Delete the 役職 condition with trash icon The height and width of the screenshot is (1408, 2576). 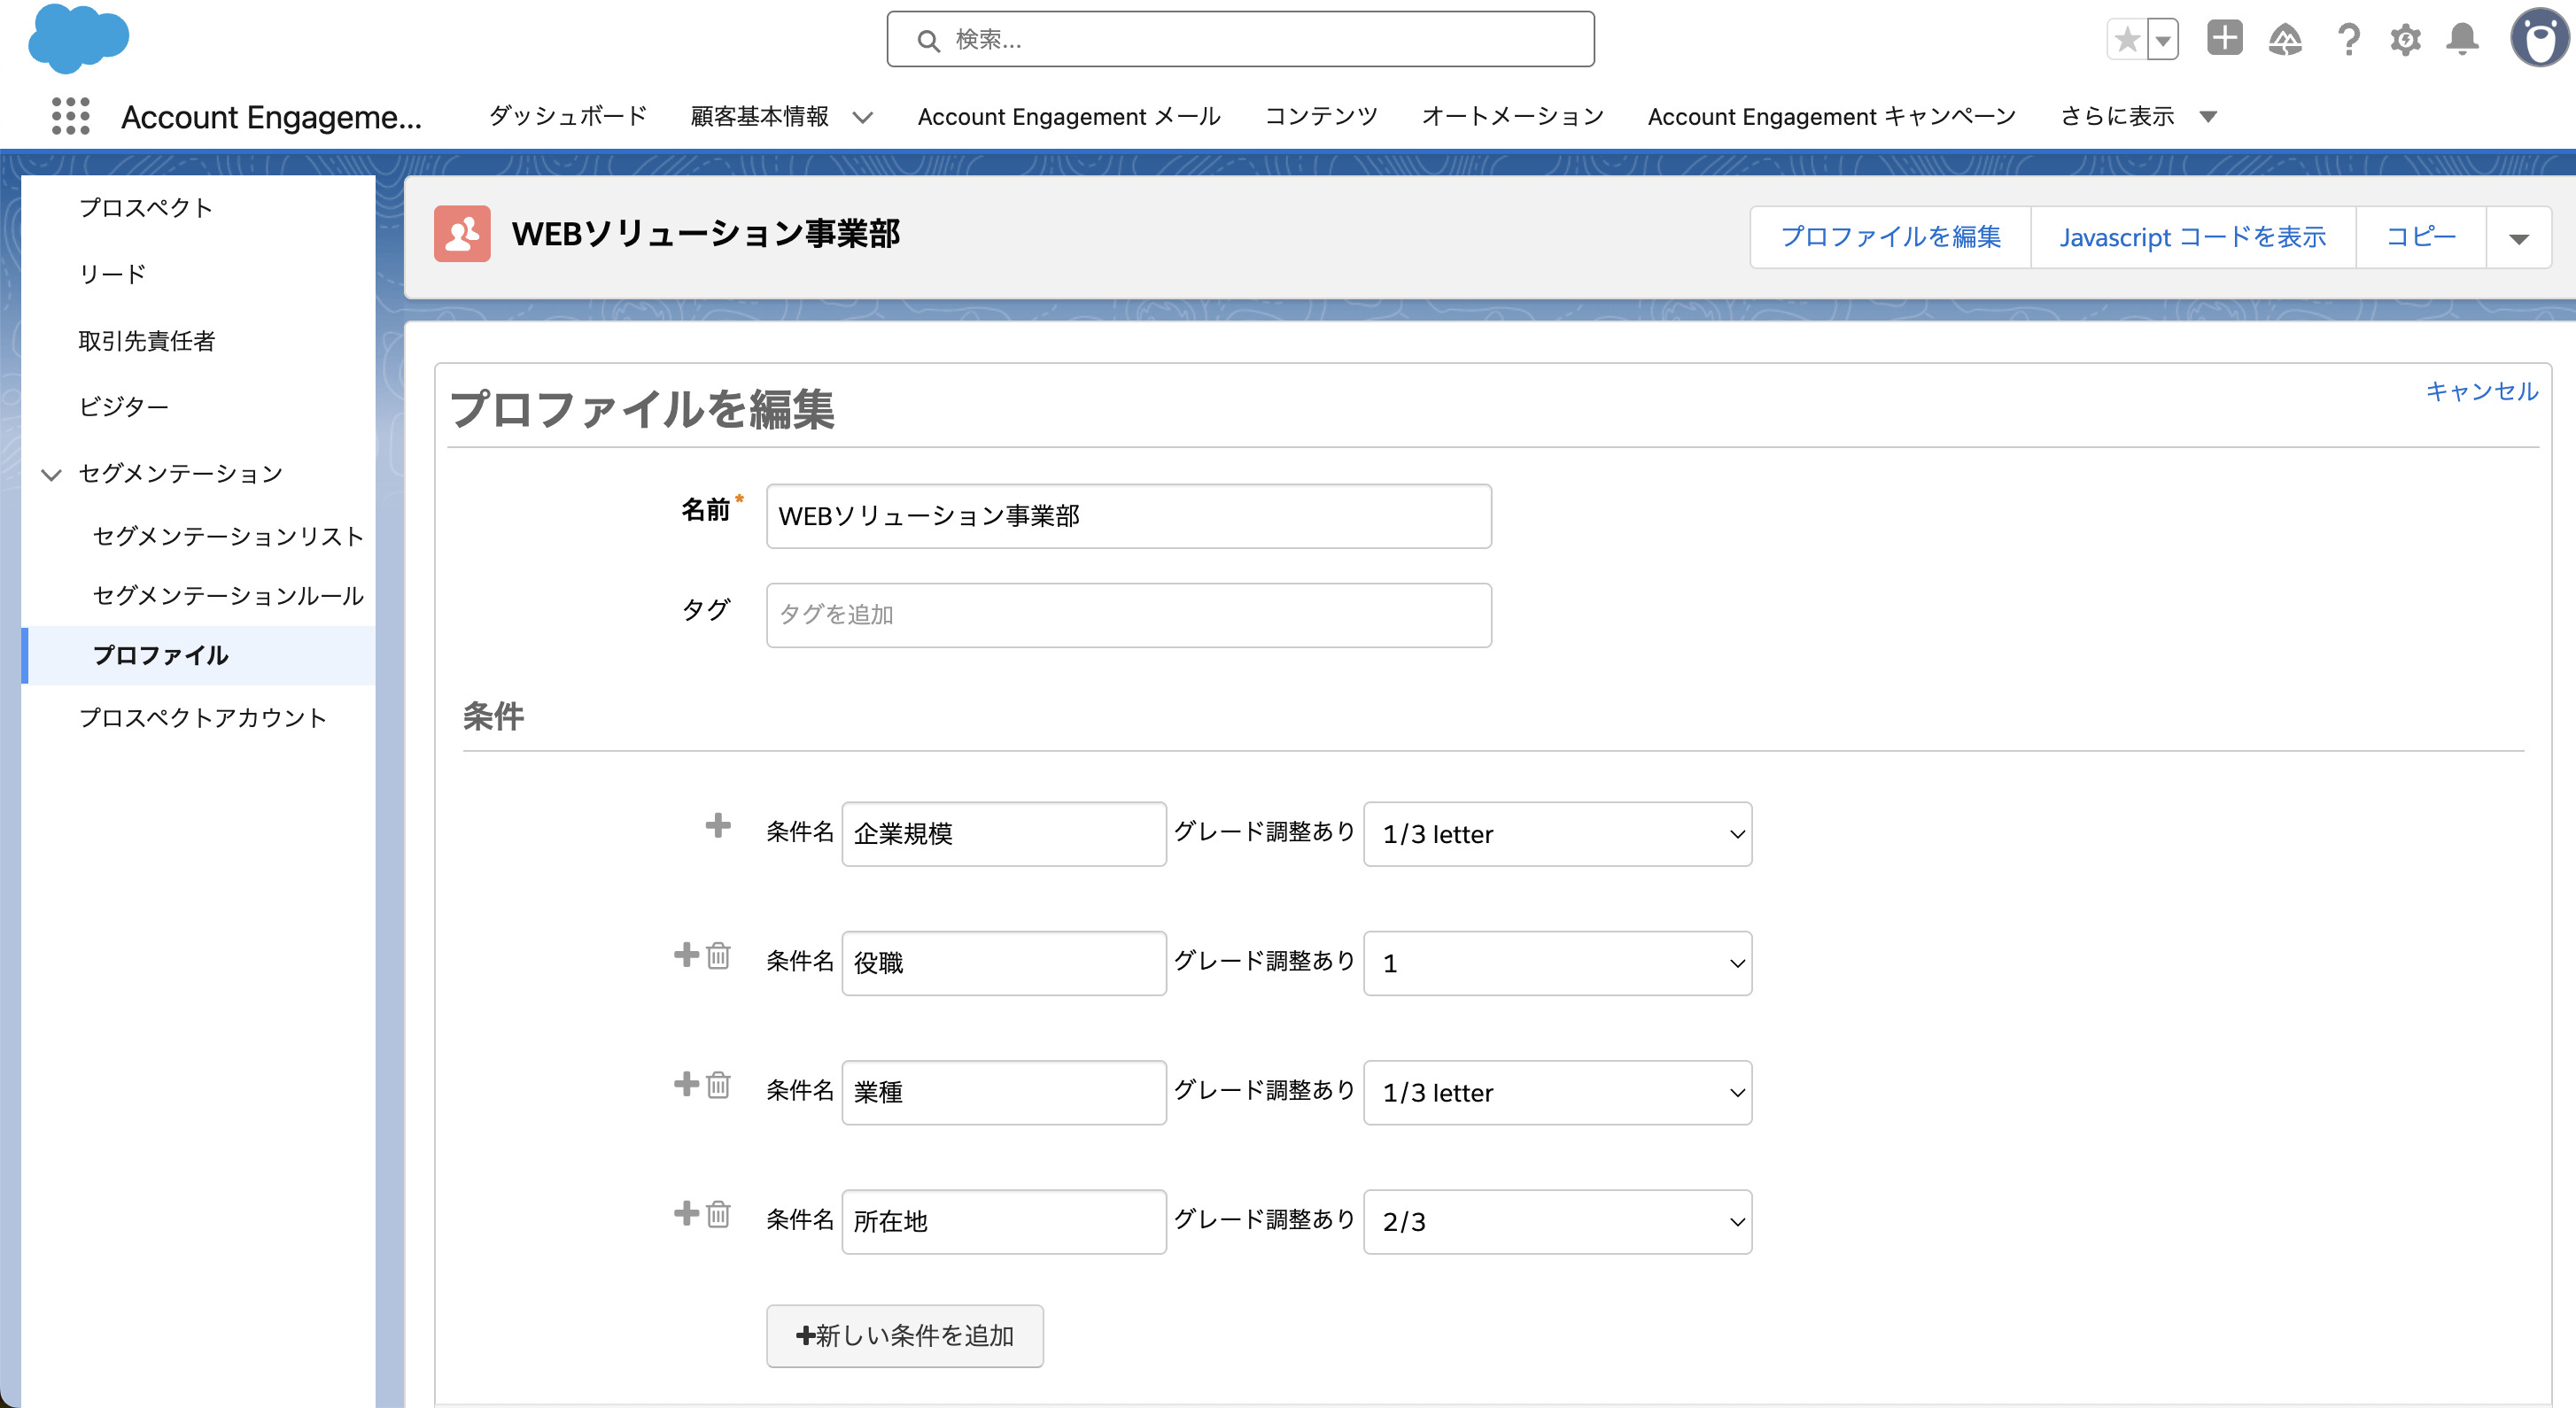point(718,956)
